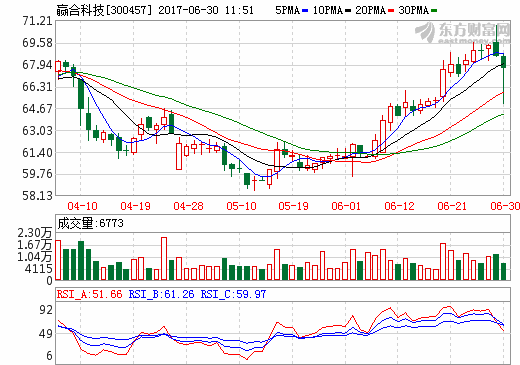The image size is (520, 365).
Task: Click the 2.30万 volume axis label
Action: tap(35, 233)
